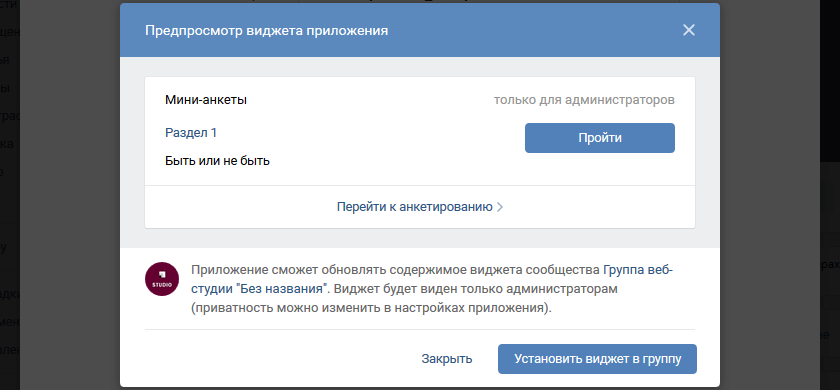Click the chevron after Перейти к анкетированию
The image size is (840, 390).
[500, 207]
